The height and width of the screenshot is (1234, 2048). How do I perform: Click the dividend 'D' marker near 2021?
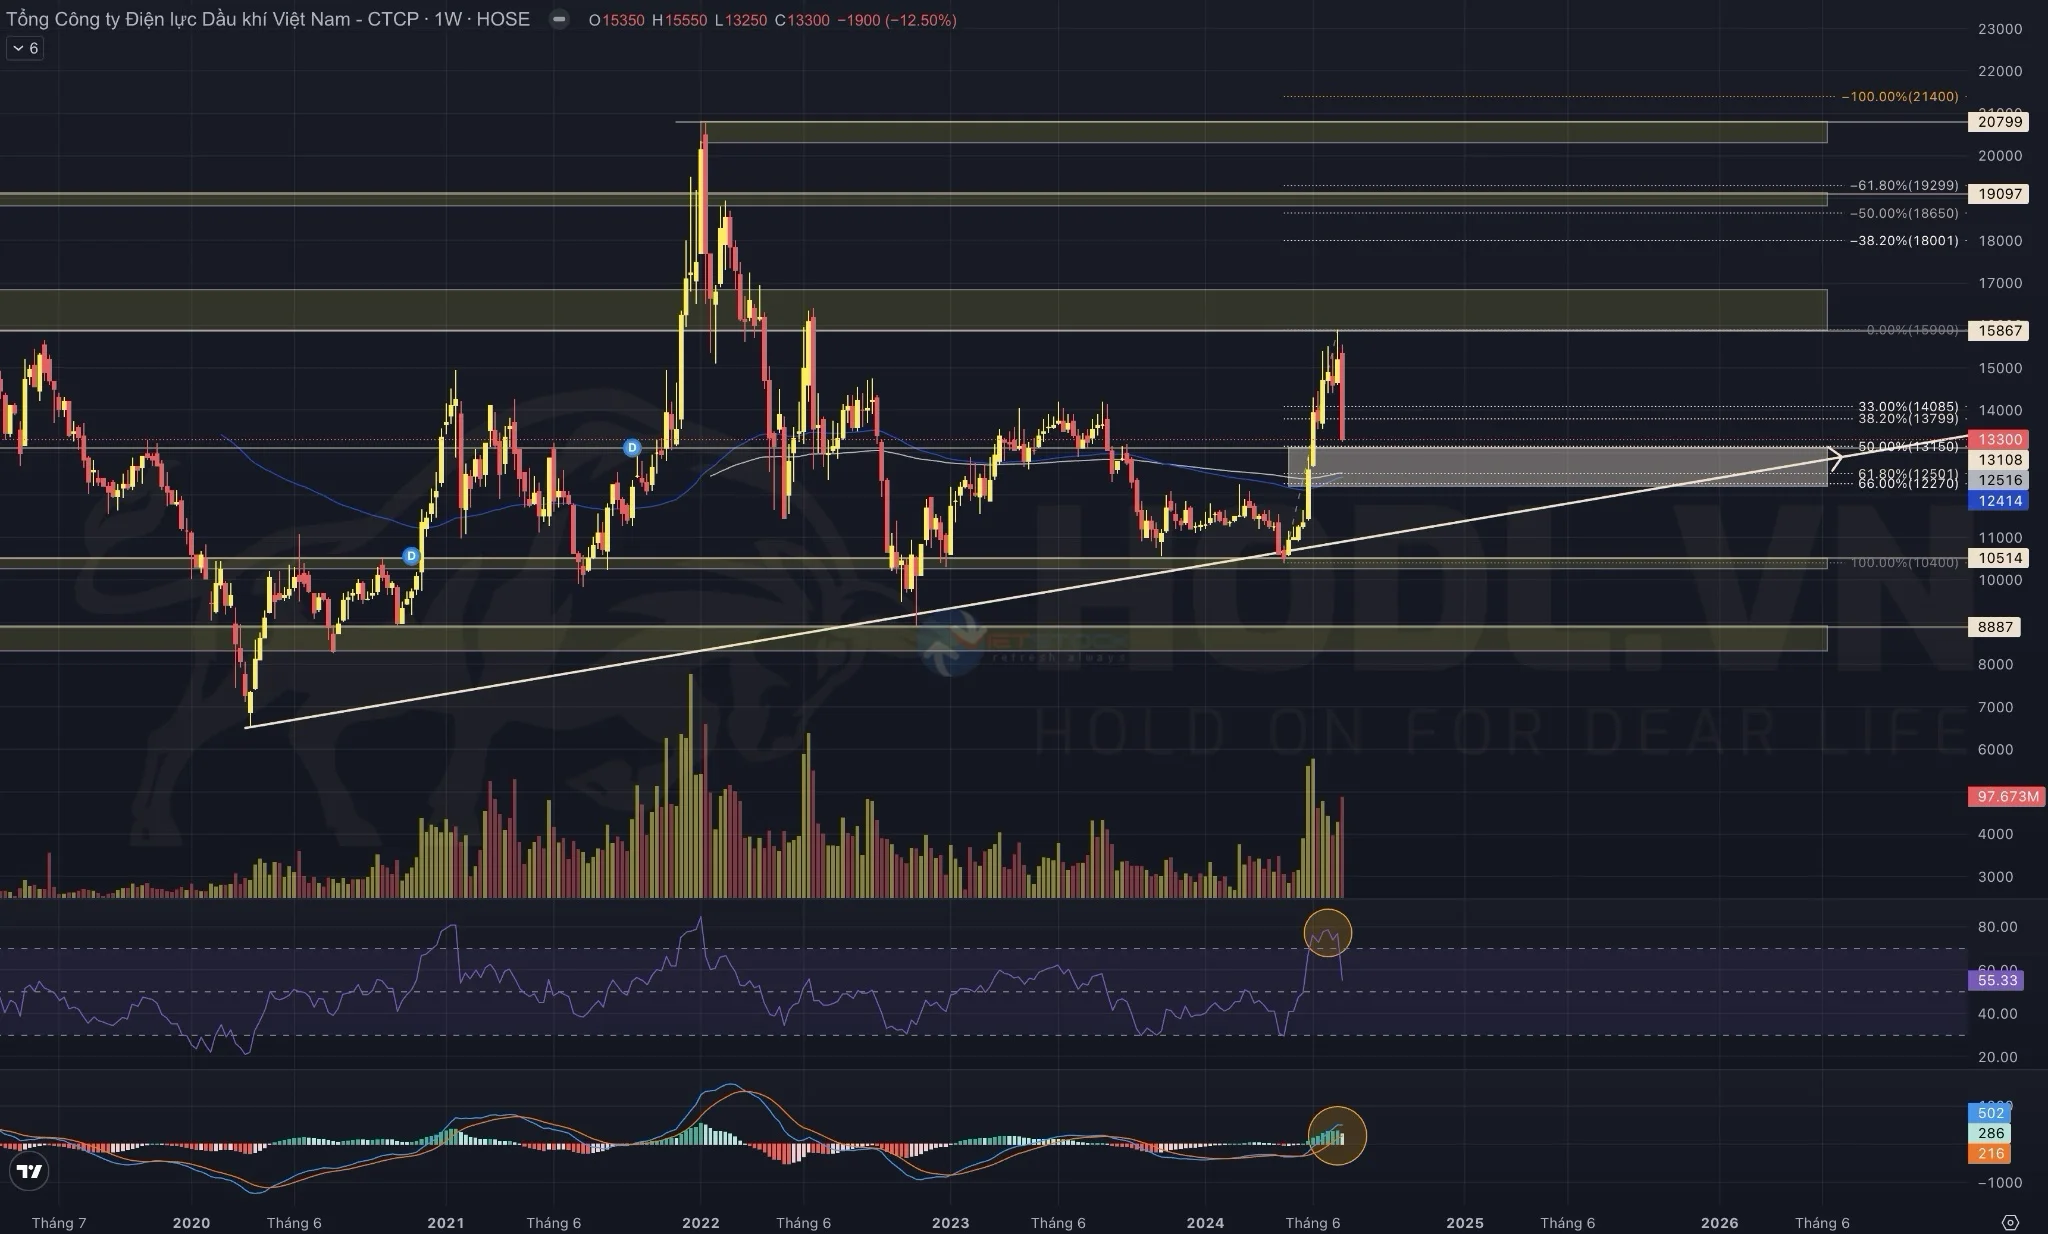point(410,557)
